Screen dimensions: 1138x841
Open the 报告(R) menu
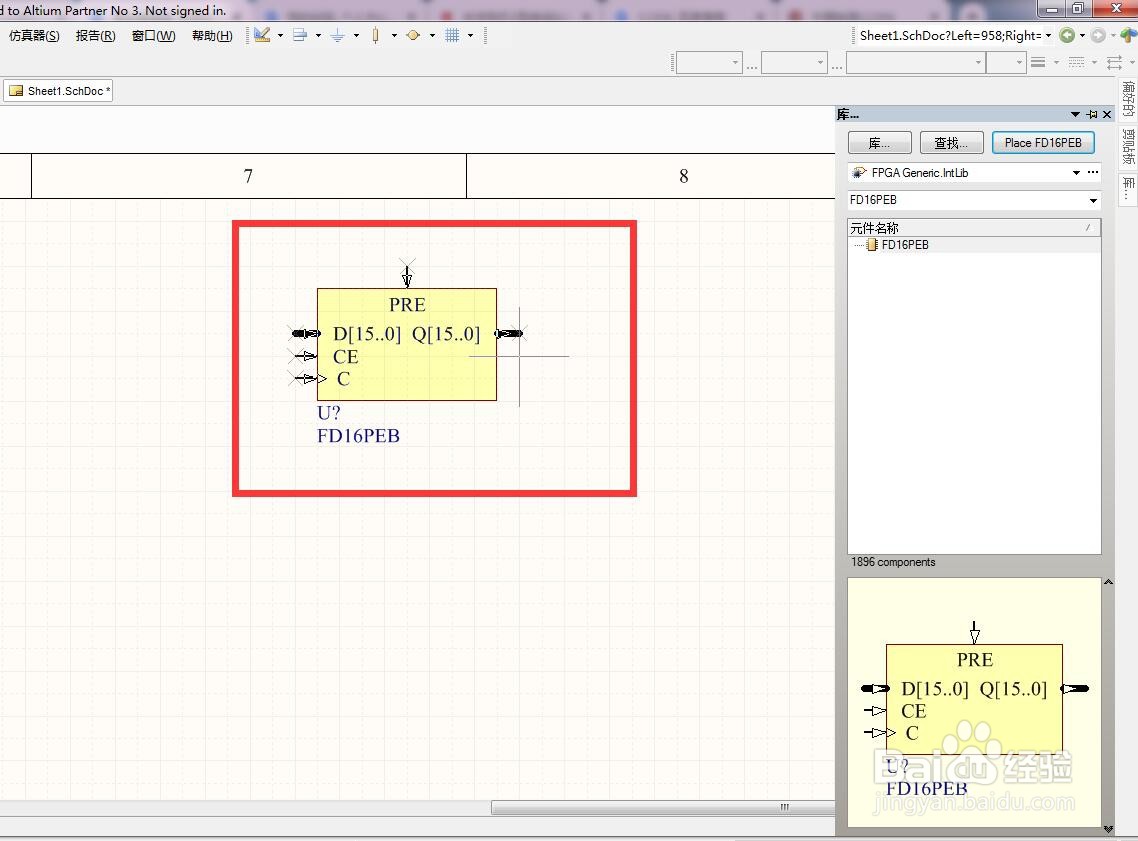point(96,36)
